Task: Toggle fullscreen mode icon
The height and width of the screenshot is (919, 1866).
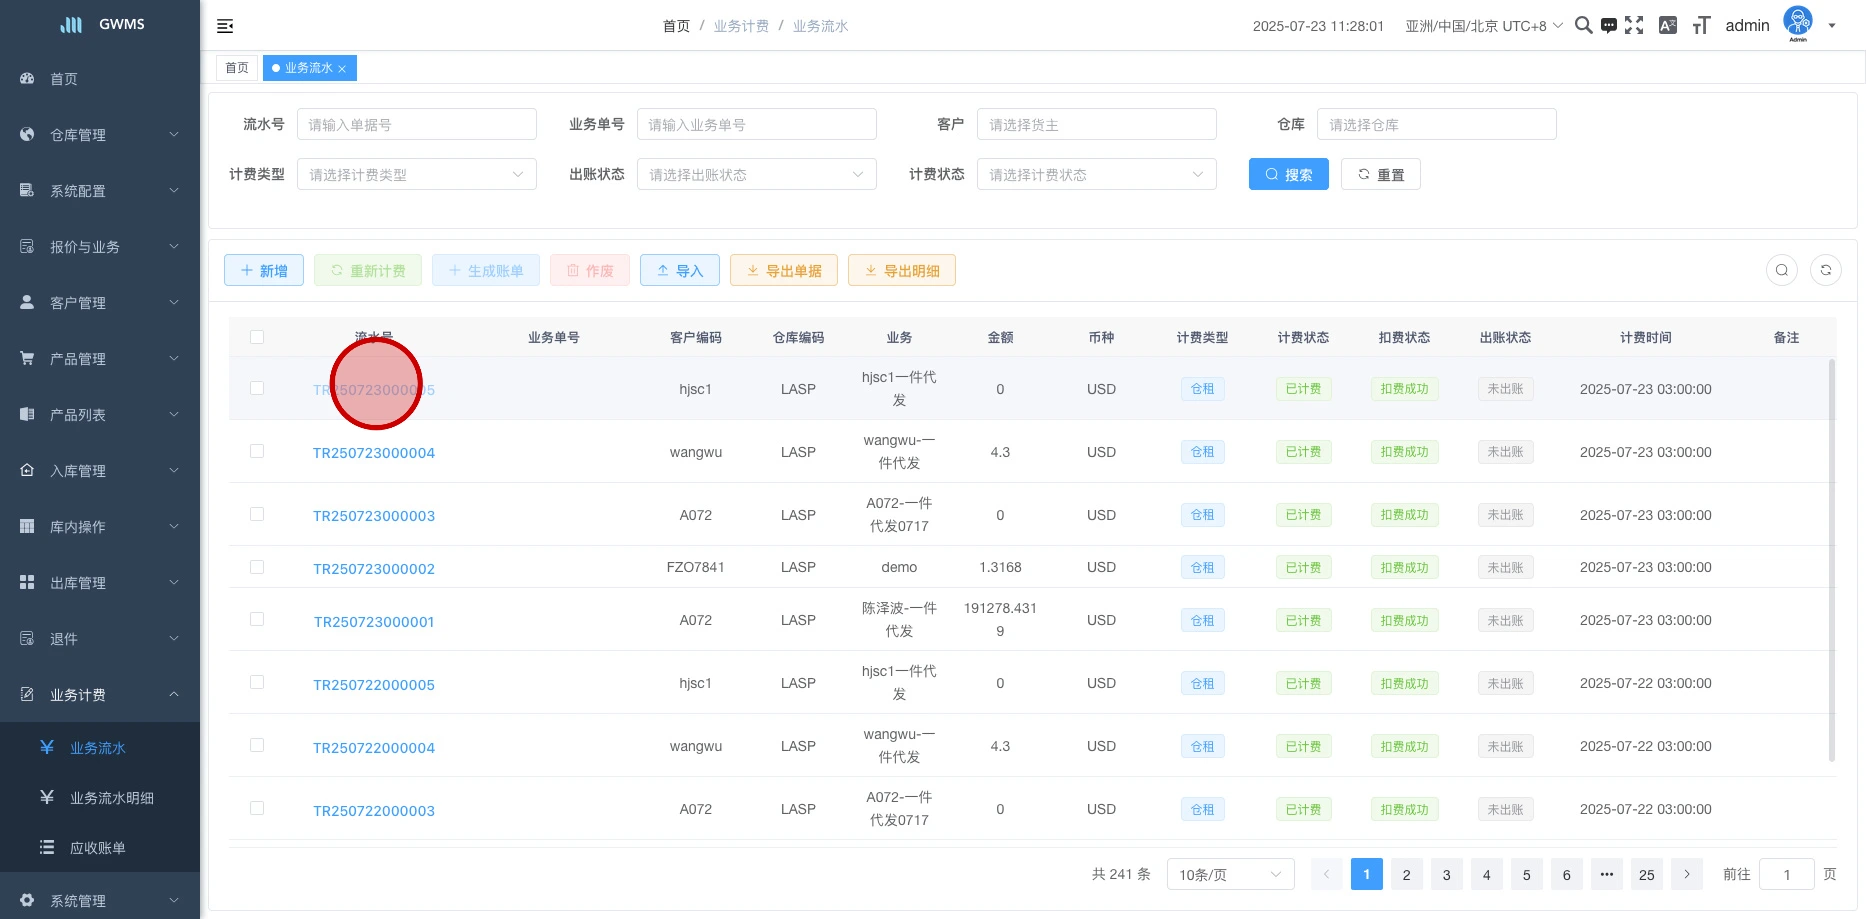Action: click(1634, 26)
